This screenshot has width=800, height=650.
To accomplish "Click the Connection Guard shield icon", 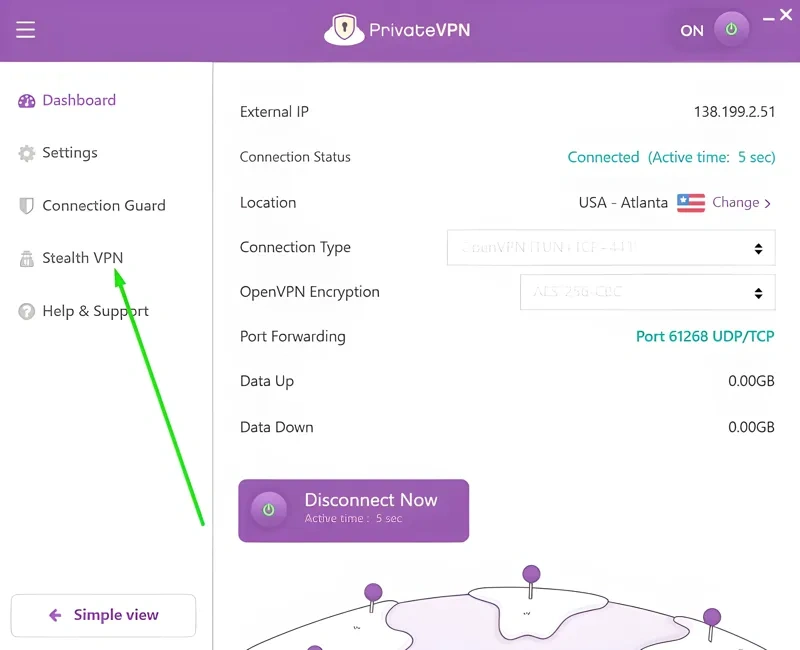I will [26, 206].
